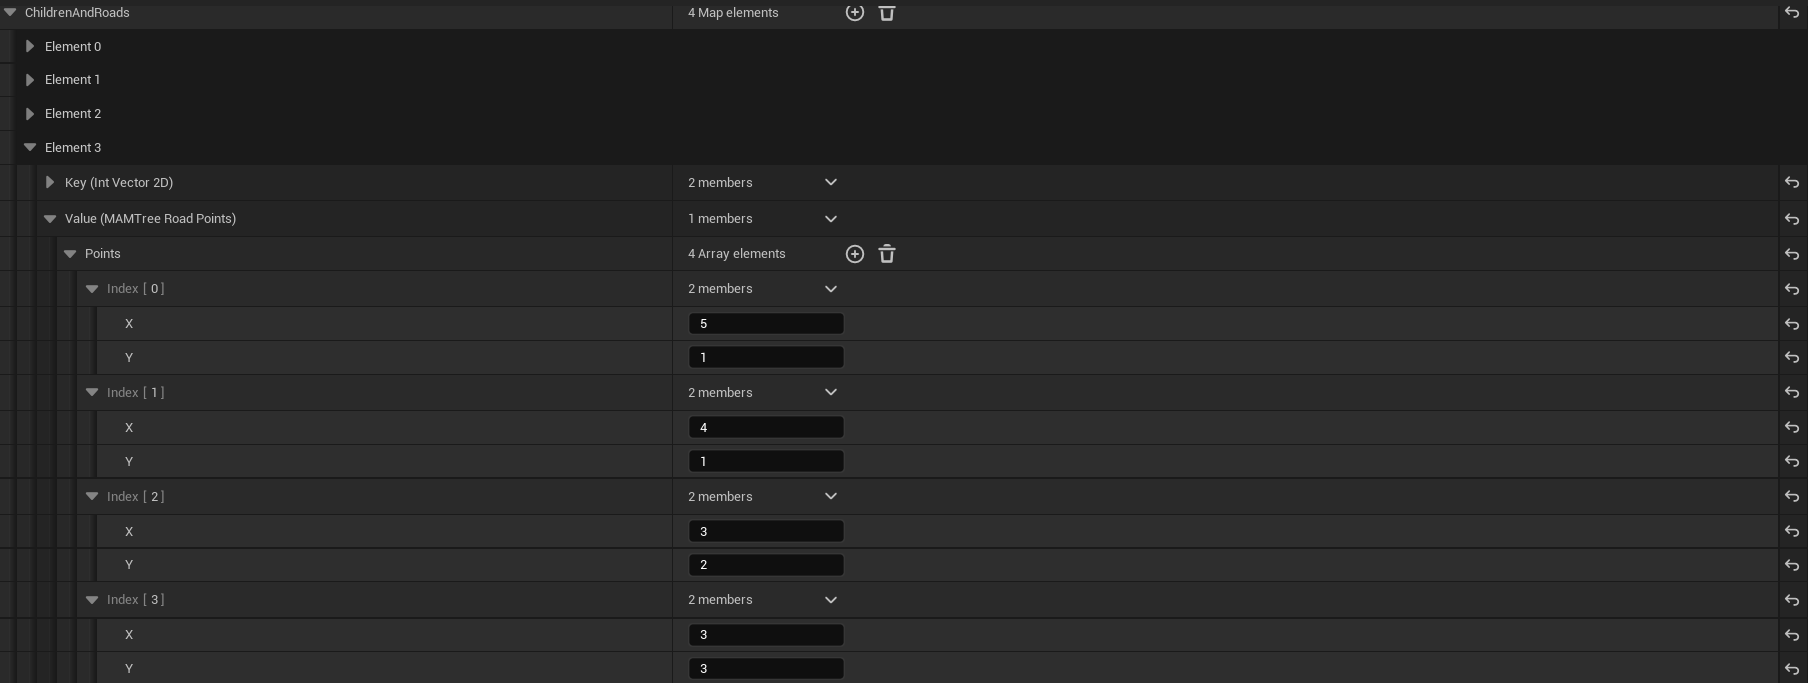Reset Index [3] X value to default
Viewport: 1808px width, 683px height.
(x=1792, y=635)
